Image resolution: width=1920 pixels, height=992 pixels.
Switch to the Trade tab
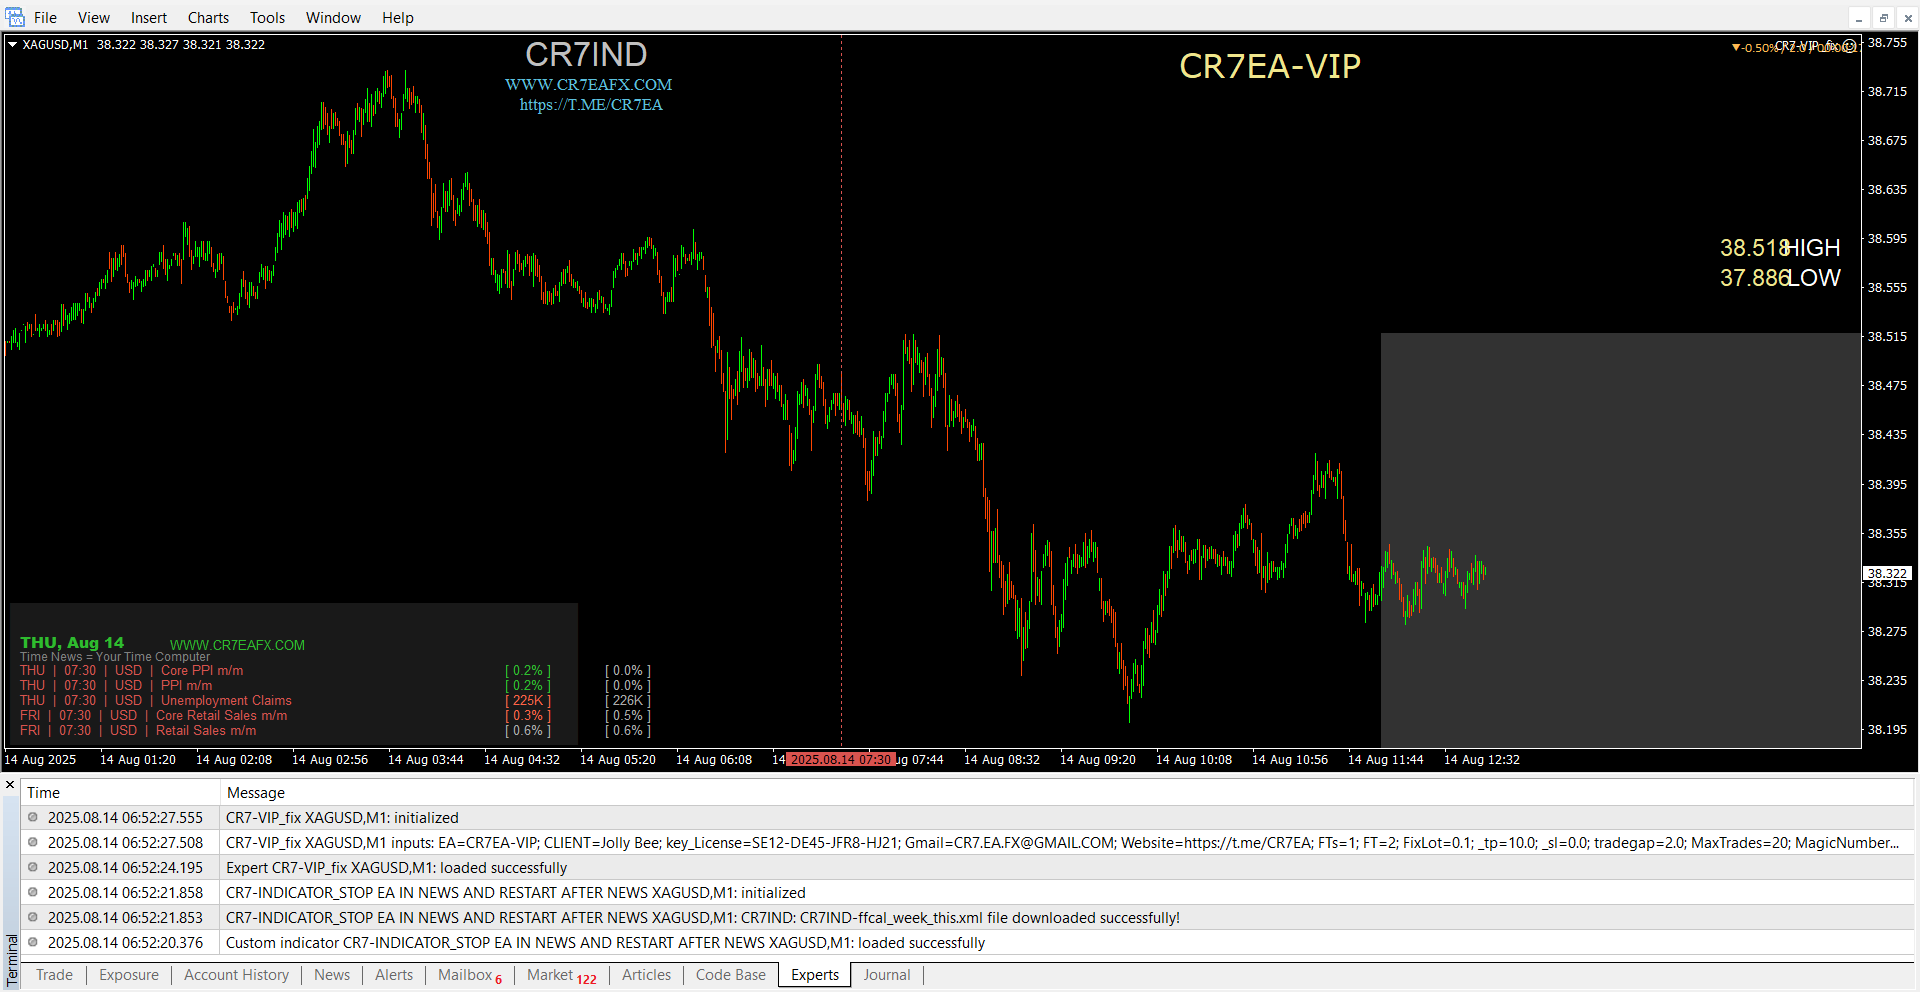click(54, 975)
